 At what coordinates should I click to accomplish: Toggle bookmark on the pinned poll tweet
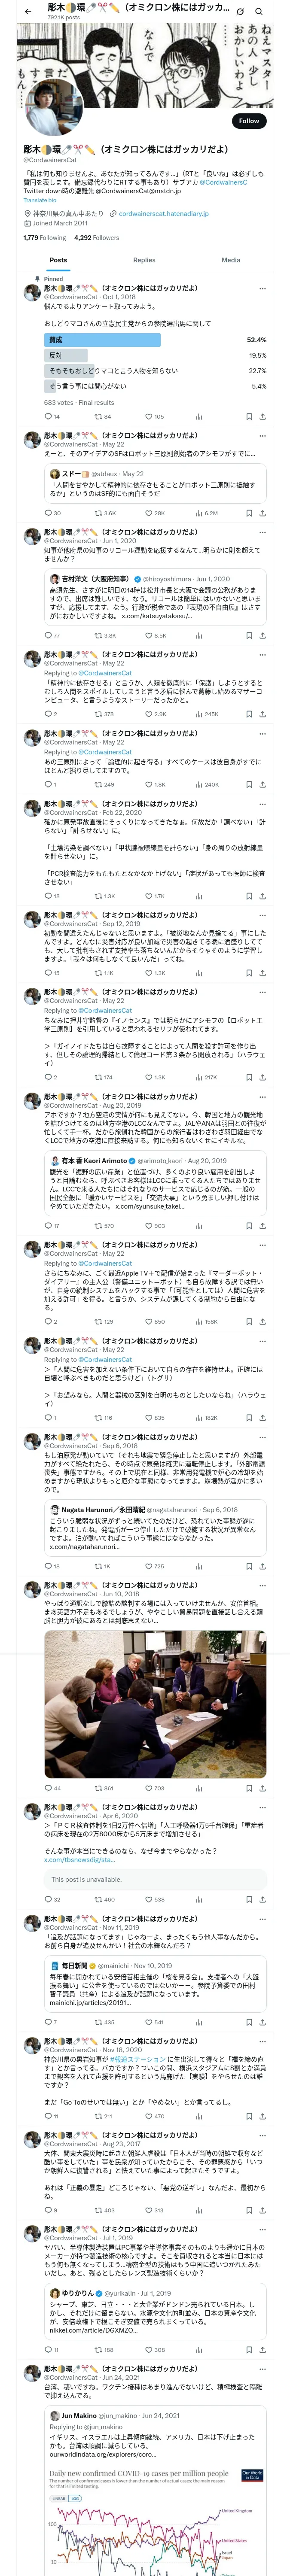249,416
